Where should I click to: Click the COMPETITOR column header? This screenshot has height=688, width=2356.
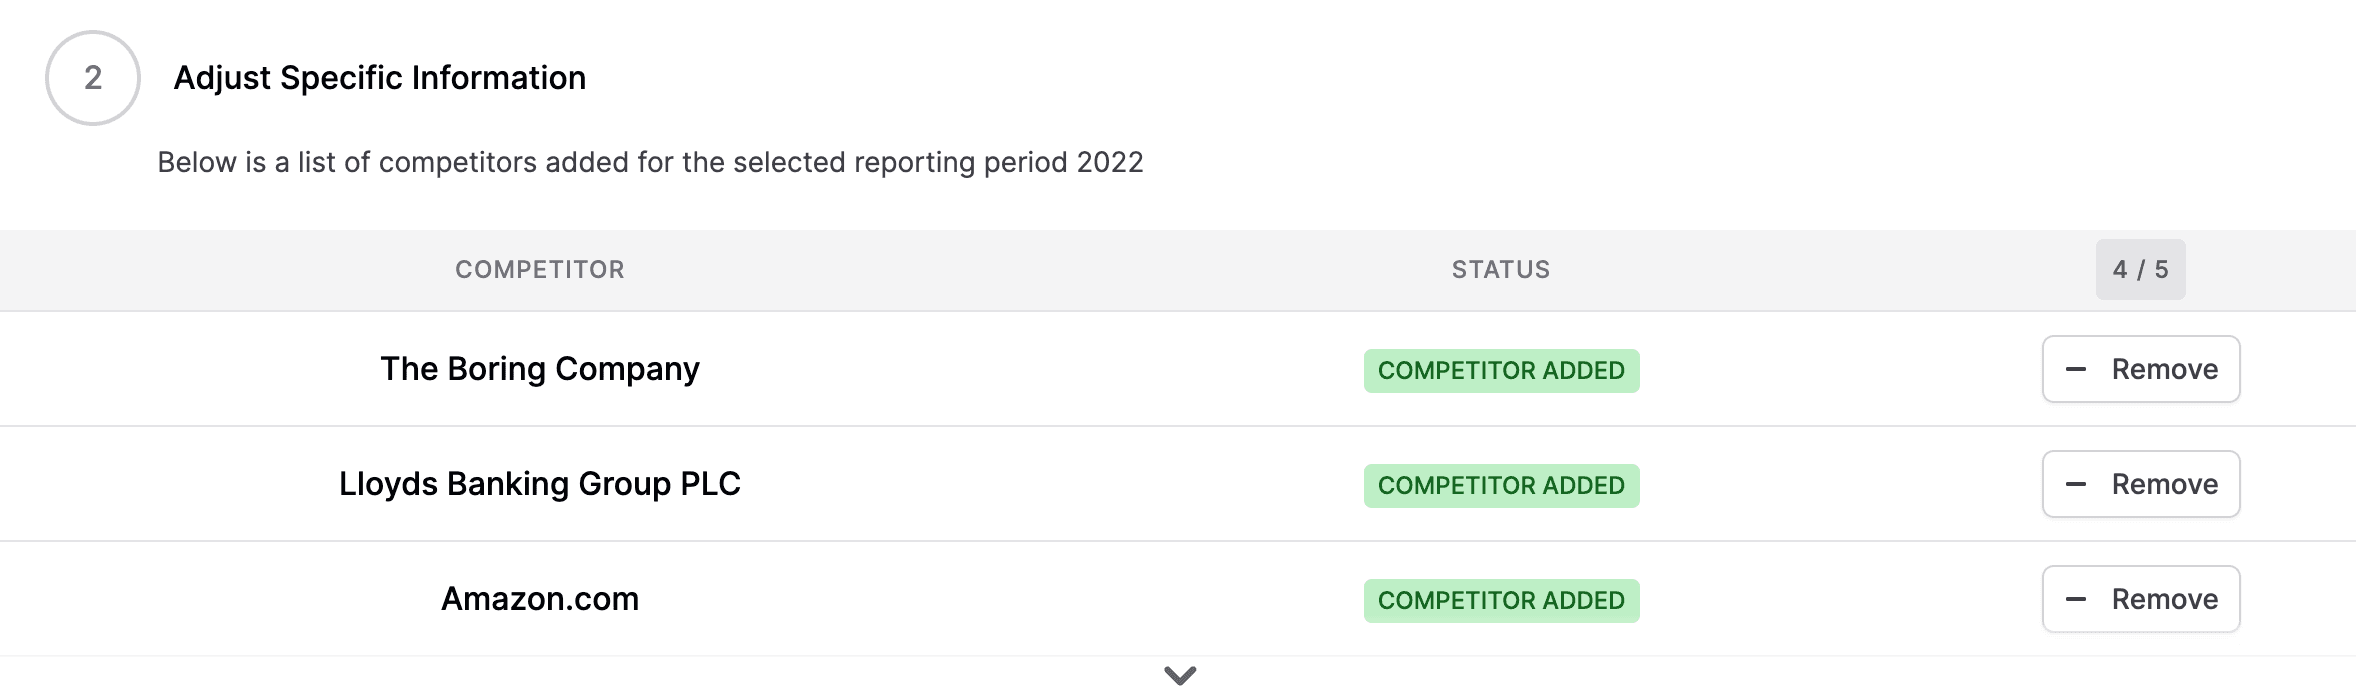[x=540, y=270]
